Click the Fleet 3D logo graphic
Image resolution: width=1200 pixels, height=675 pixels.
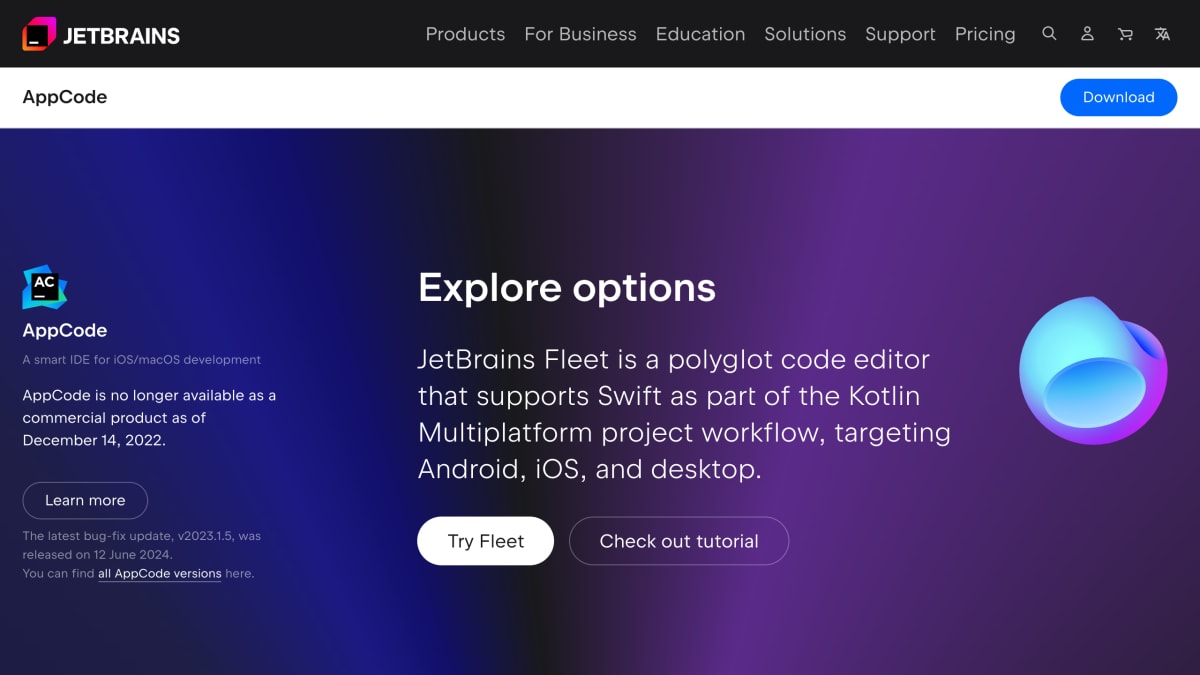[1093, 371]
